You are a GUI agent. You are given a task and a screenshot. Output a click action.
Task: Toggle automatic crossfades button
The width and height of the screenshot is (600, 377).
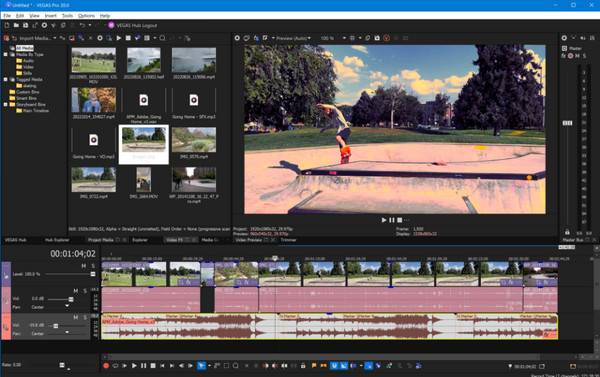pos(344,366)
